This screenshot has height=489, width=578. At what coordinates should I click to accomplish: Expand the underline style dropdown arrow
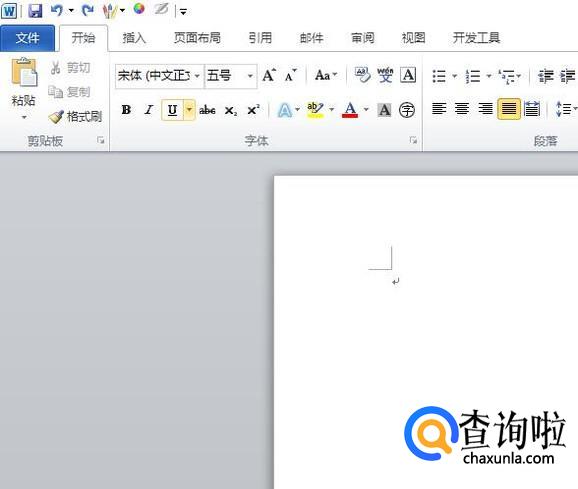click(x=189, y=110)
